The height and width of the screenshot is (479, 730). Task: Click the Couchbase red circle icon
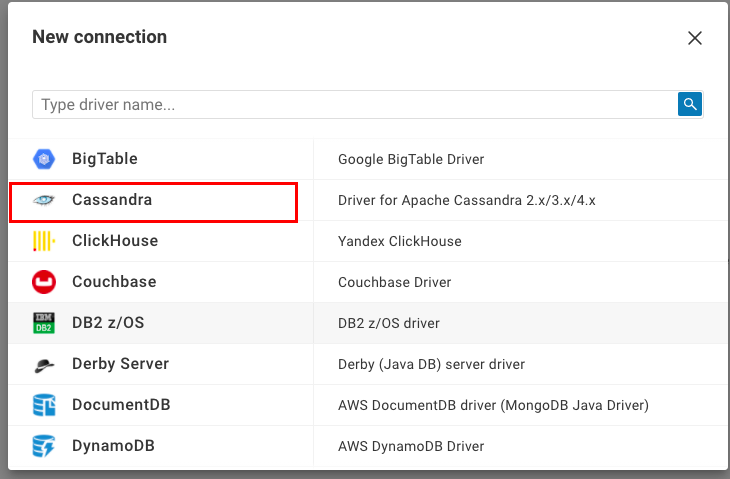pyautogui.click(x=44, y=282)
